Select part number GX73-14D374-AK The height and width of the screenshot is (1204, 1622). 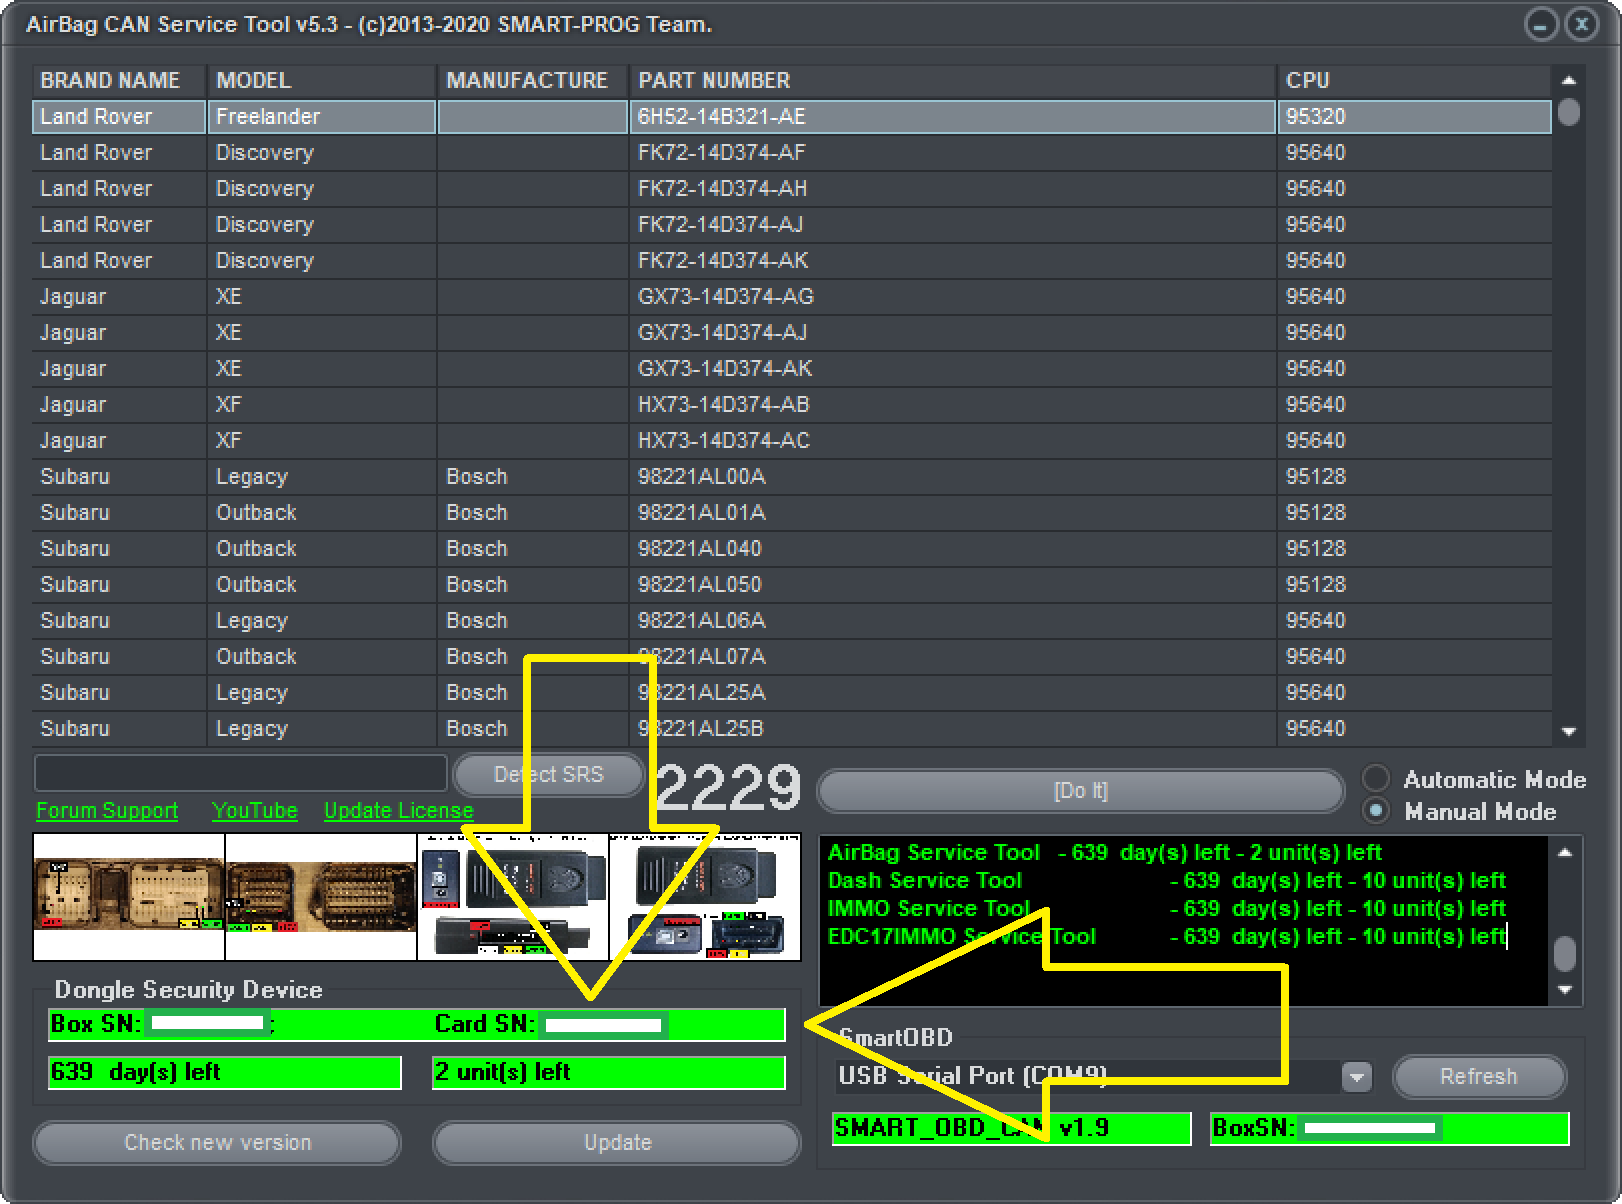tap(724, 368)
